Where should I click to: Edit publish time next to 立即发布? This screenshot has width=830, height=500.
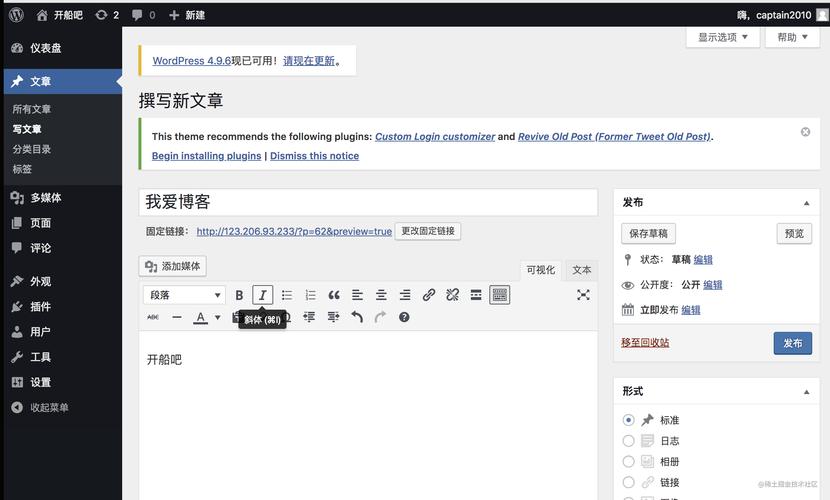[x=690, y=310]
